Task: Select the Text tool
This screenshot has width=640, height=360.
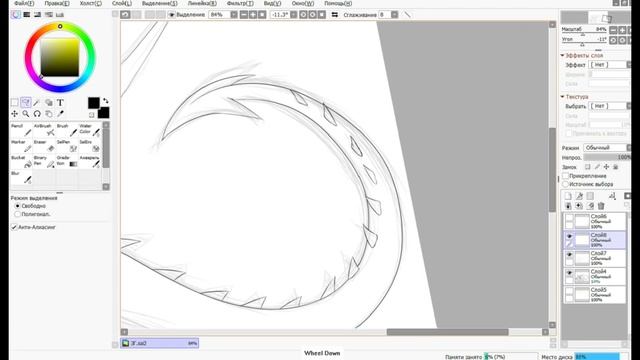Action: point(60,102)
